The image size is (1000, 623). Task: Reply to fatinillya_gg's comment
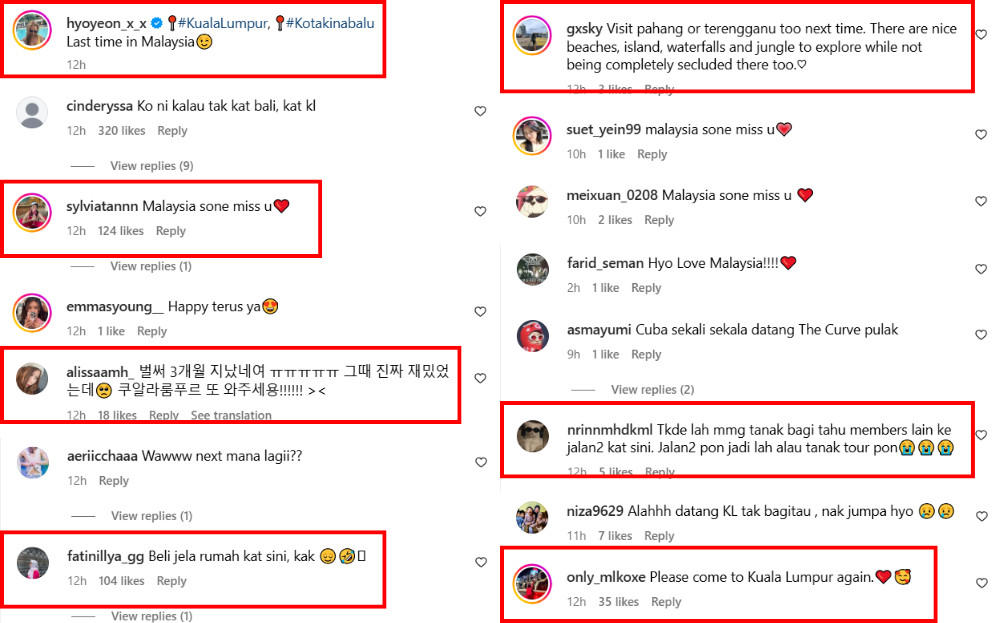coord(172,581)
